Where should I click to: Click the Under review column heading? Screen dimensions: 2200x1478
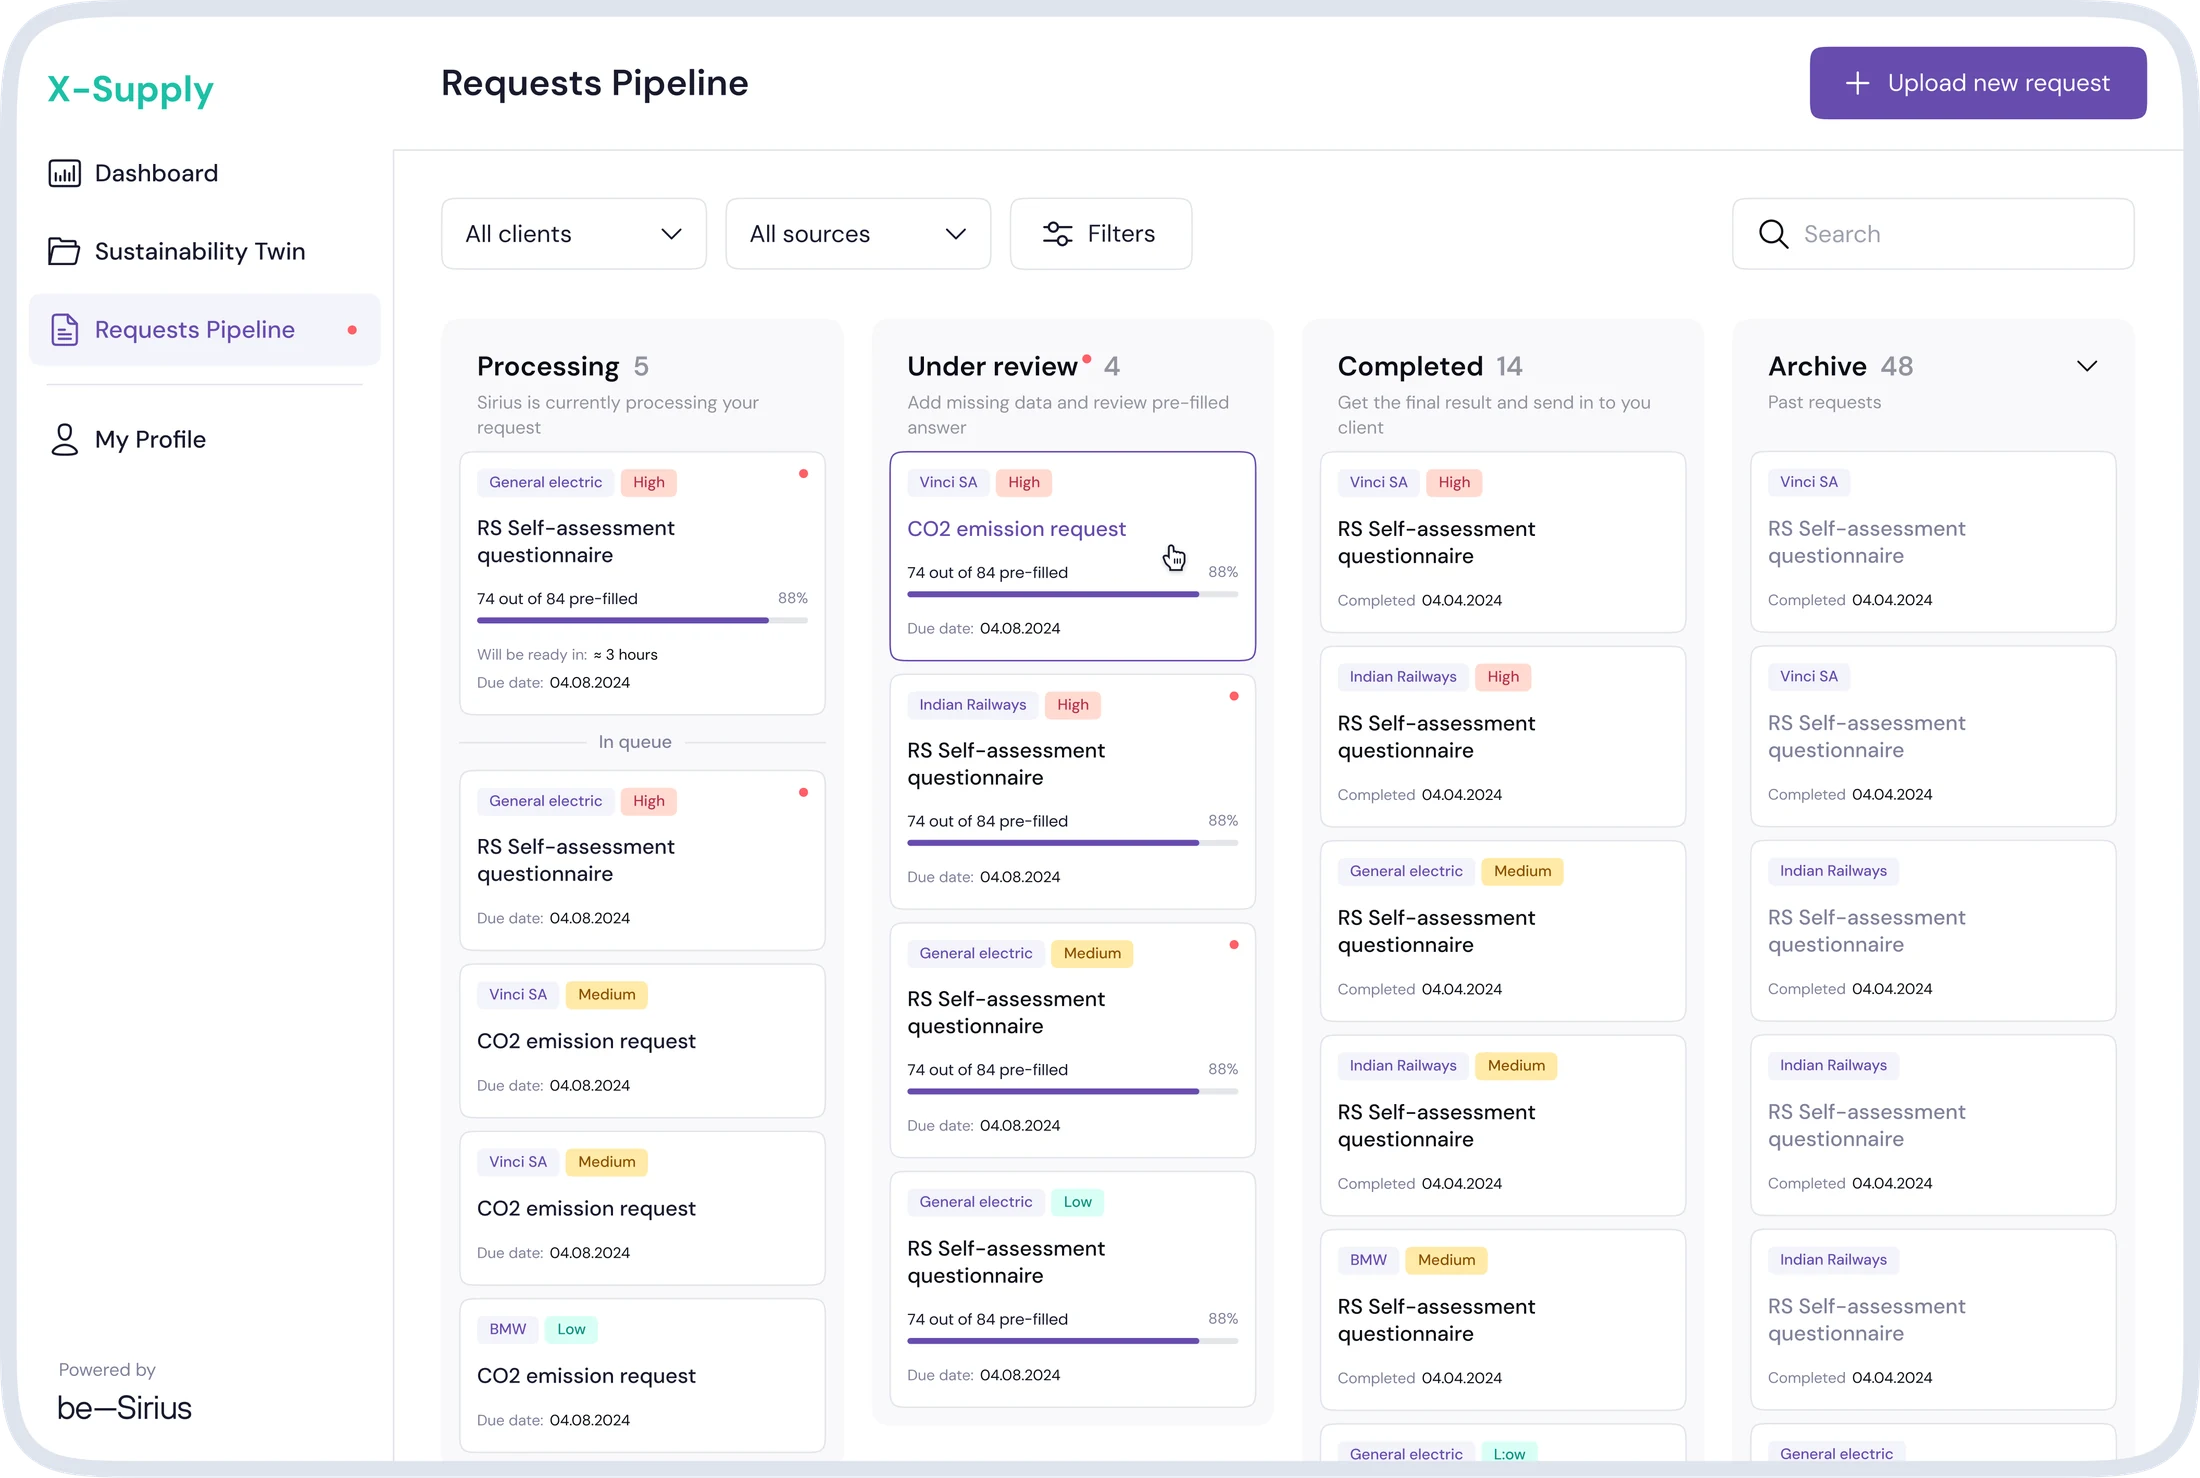click(x=992, y=366)
